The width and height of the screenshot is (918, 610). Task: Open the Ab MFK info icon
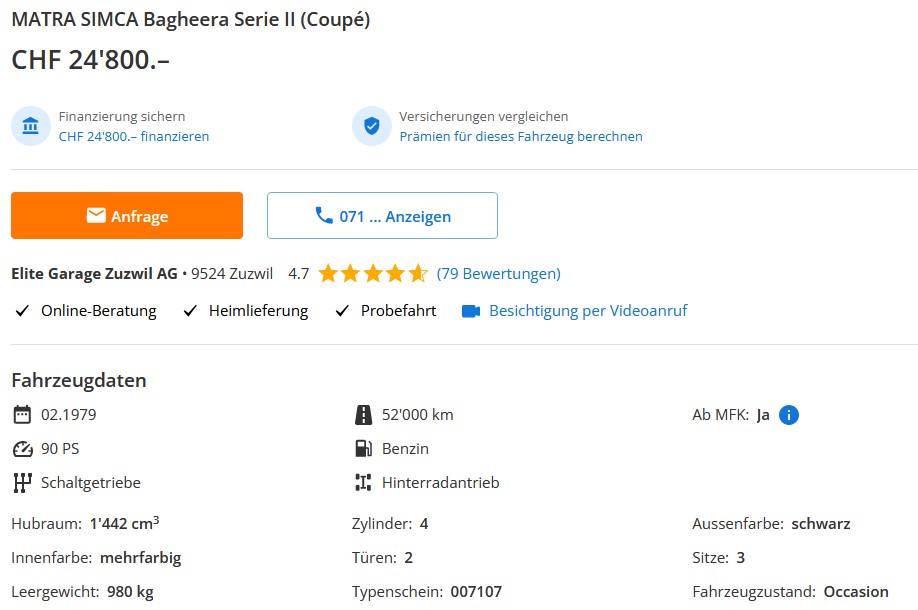(789, 415)
